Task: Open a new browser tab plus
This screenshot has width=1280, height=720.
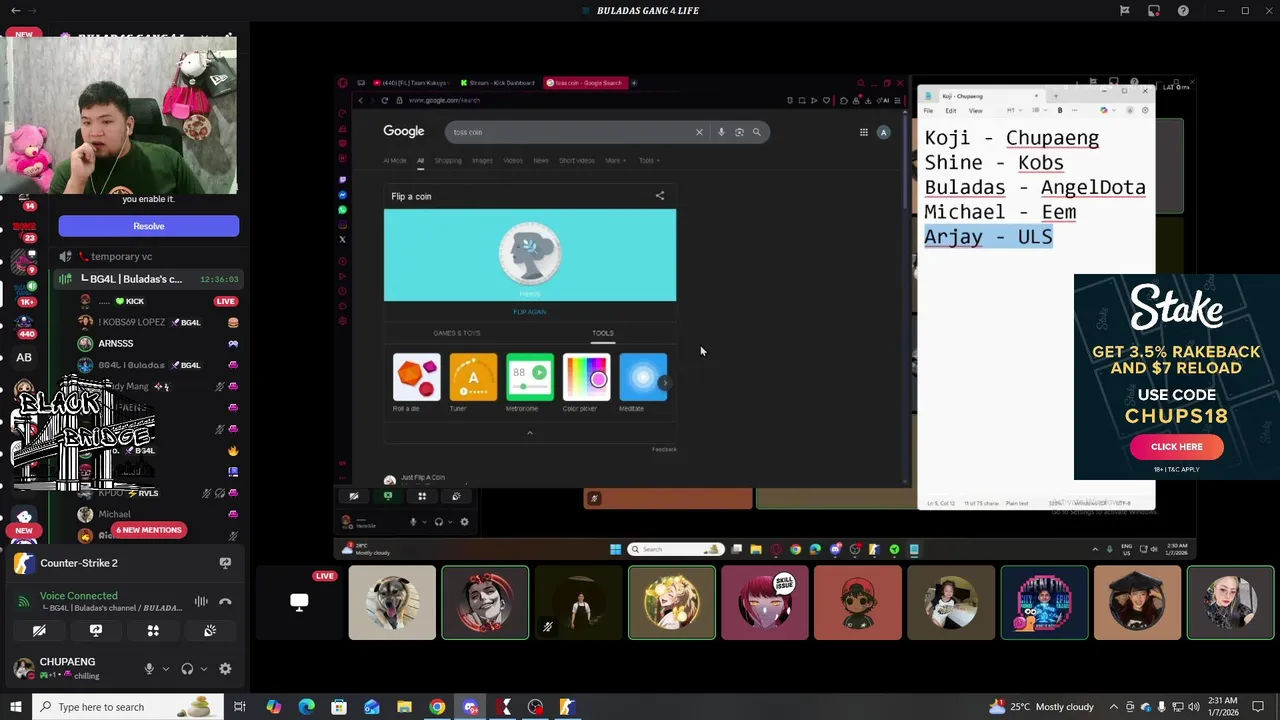Action: tap(634, 83)
